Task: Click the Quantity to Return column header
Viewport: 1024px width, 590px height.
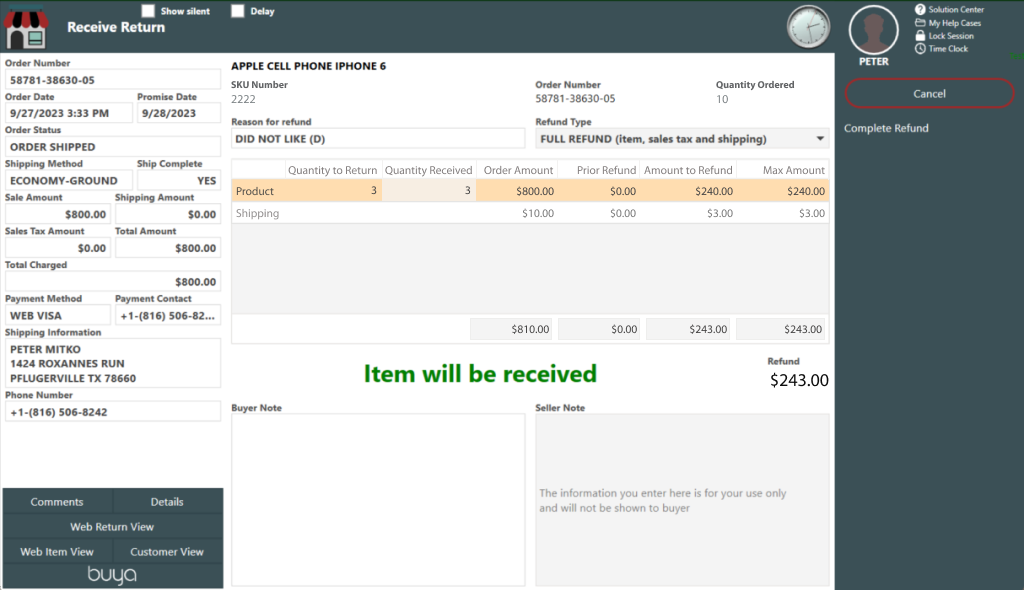Action: 332,170
